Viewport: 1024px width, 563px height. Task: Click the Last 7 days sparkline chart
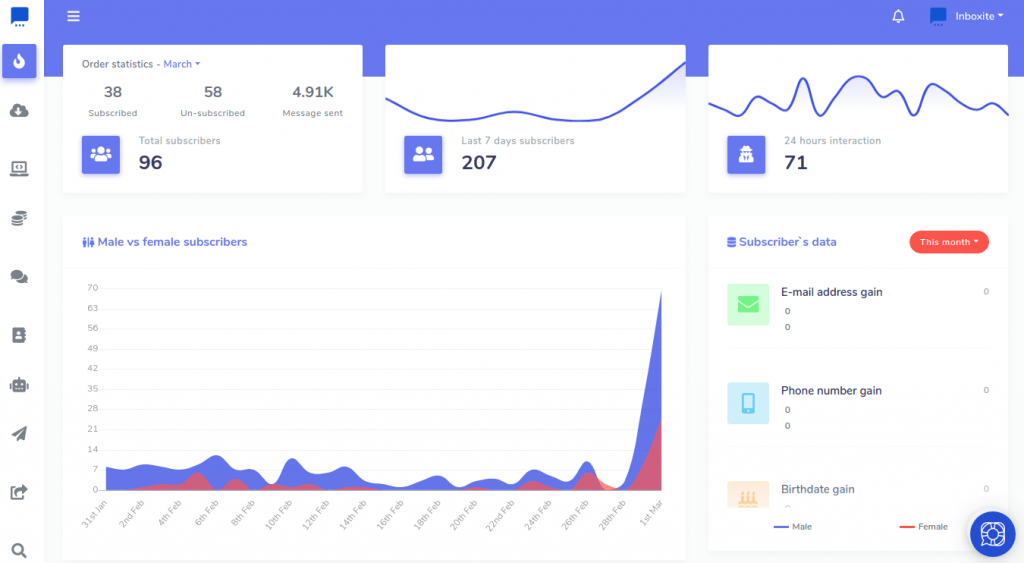pyautogui.click(x=536, y=92)
